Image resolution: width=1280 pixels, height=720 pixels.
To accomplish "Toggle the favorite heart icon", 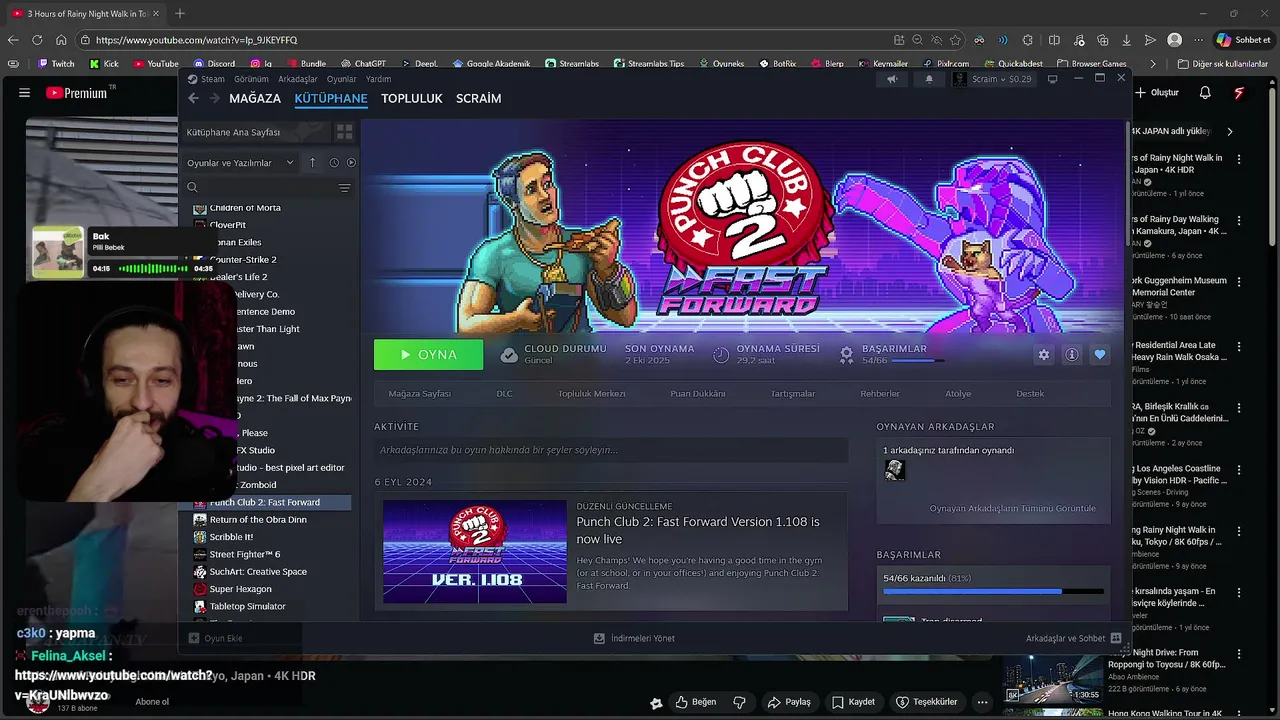I will pos(1100,355).
